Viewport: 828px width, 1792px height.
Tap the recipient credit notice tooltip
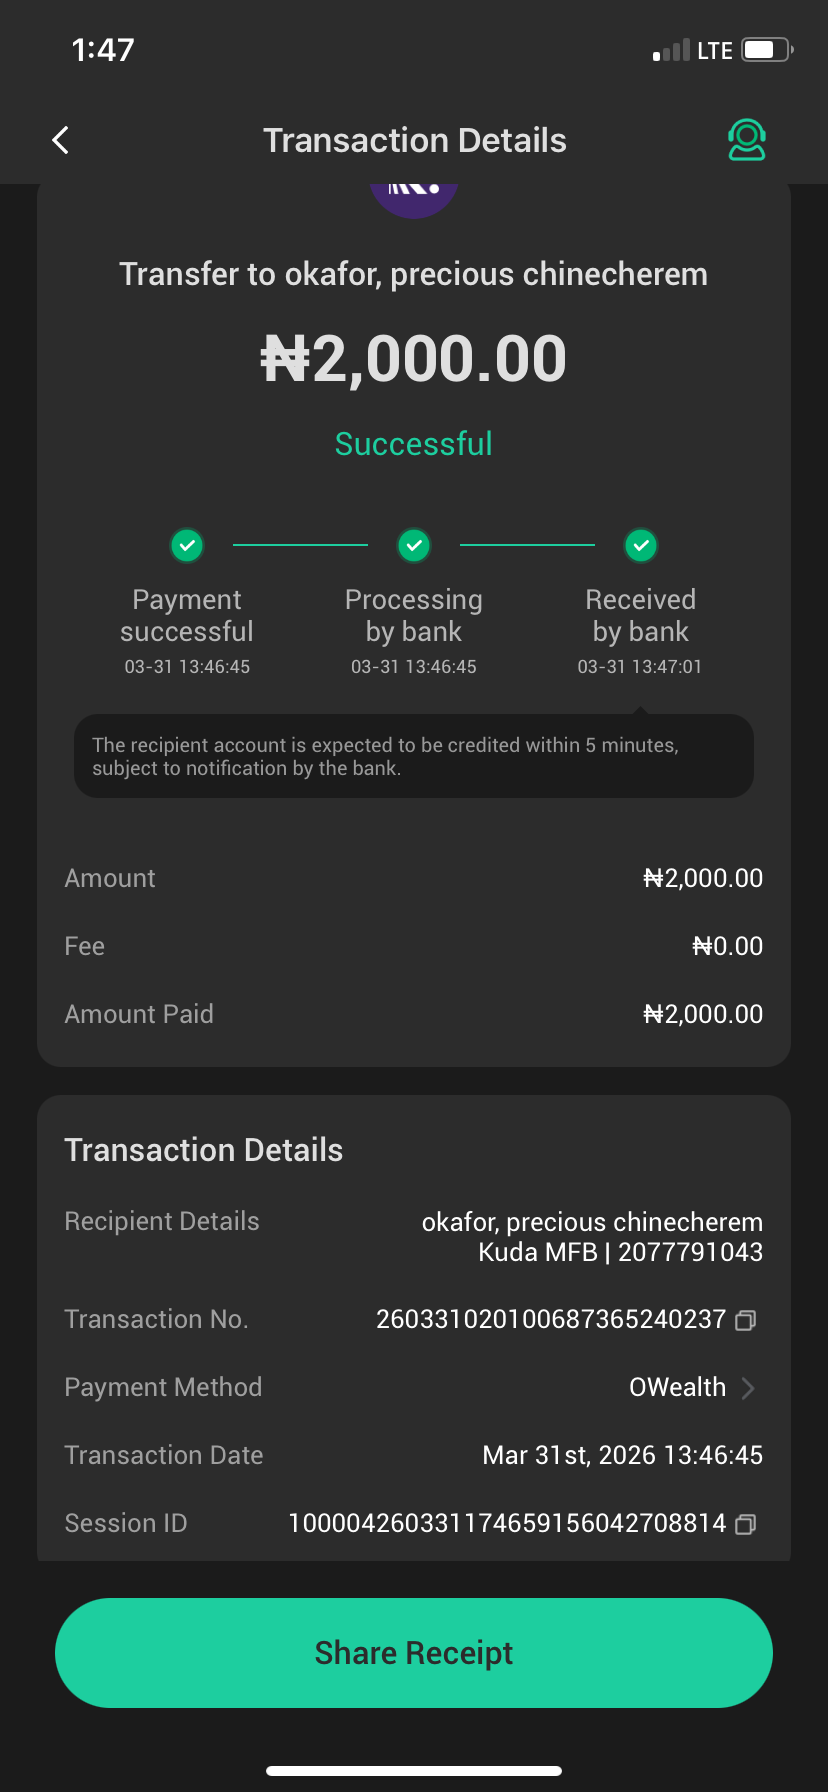click(414, 756)
